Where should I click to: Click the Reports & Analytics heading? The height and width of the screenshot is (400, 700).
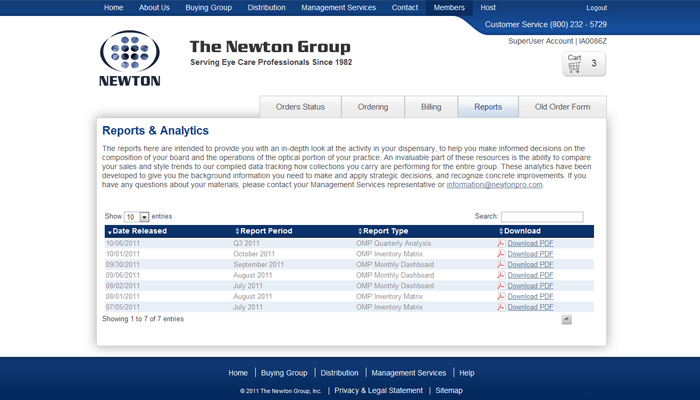pyautogui.click(x=155, y=131)
